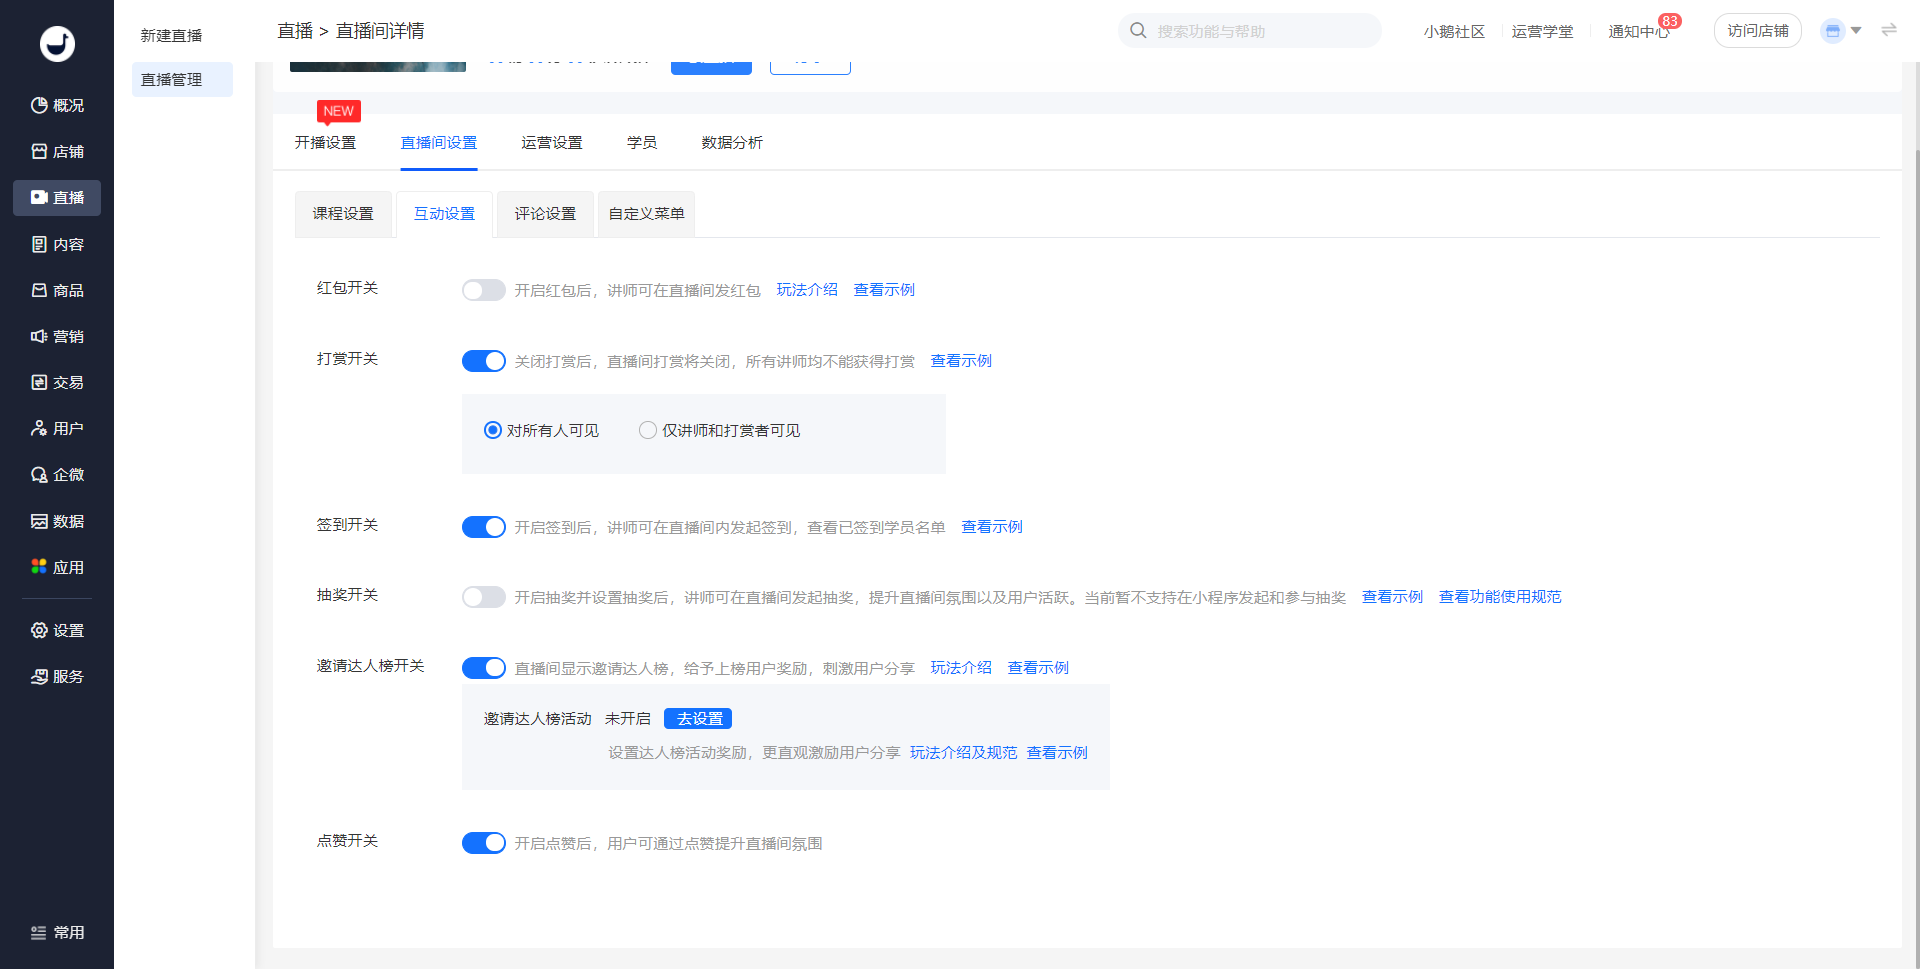Turn off the 签到开关 toggle
Viewport: 1920px width, 969px height.
point(483,527)
